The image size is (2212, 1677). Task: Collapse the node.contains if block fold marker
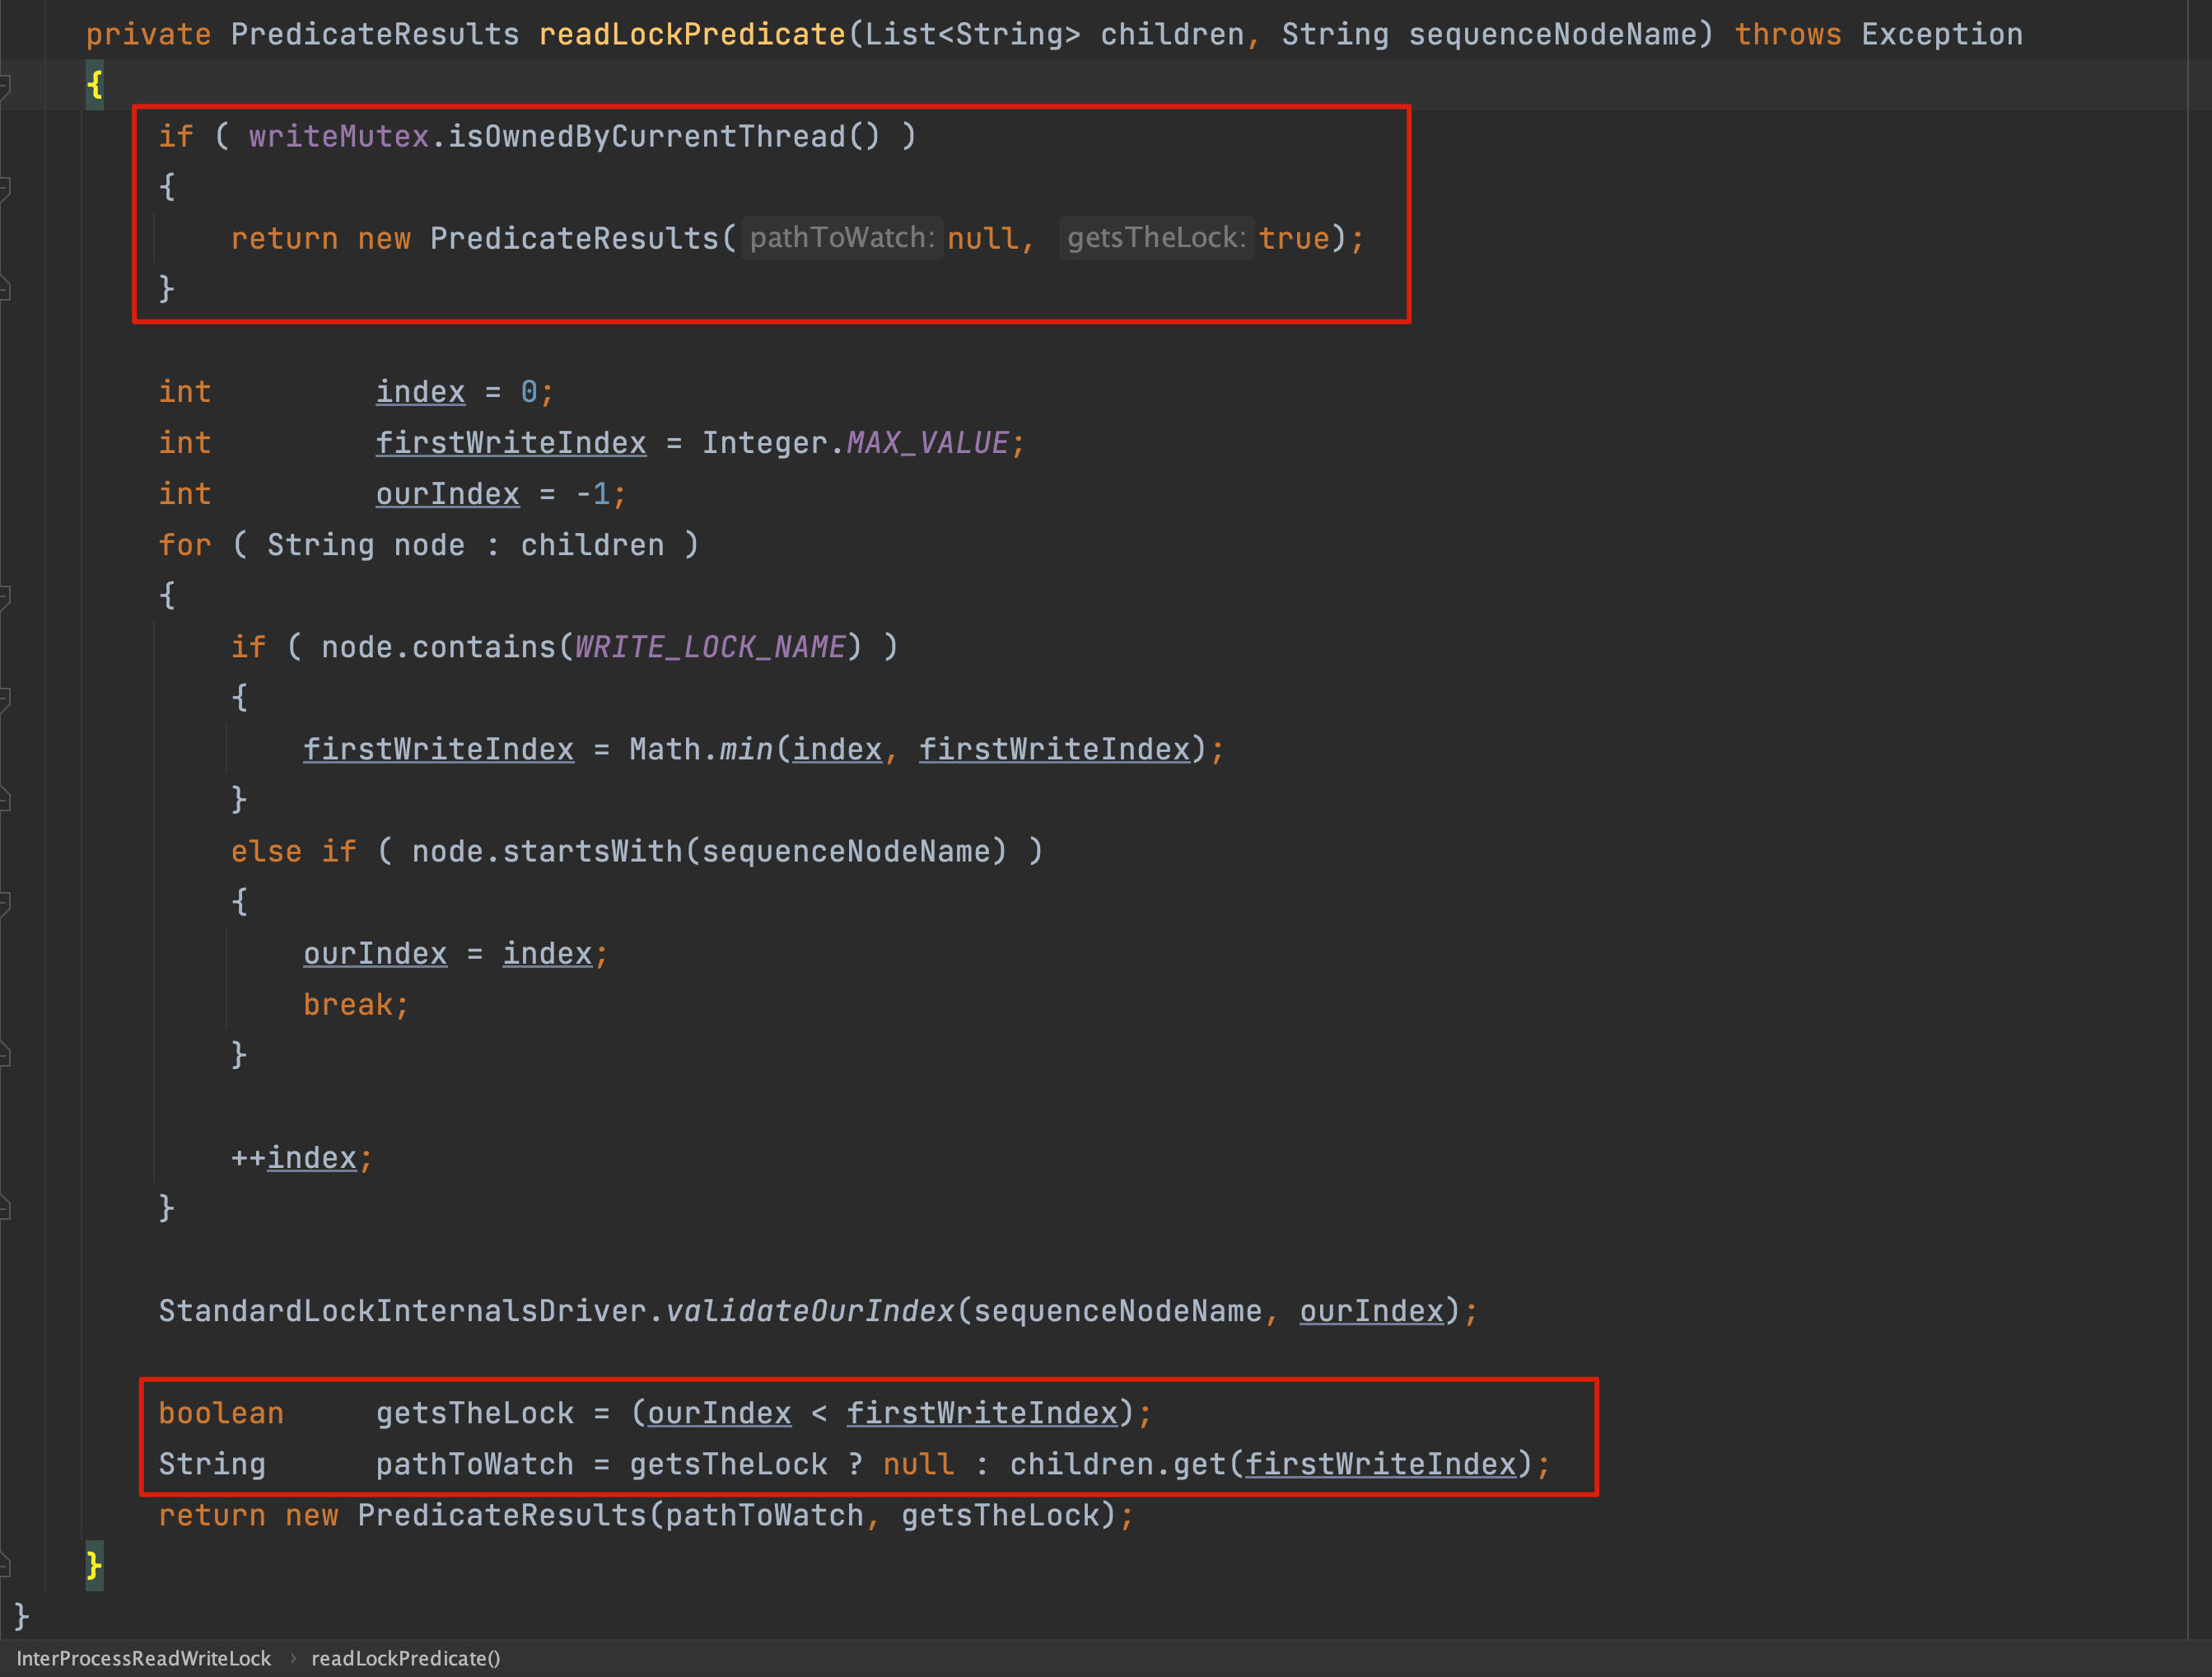point(5,699)
